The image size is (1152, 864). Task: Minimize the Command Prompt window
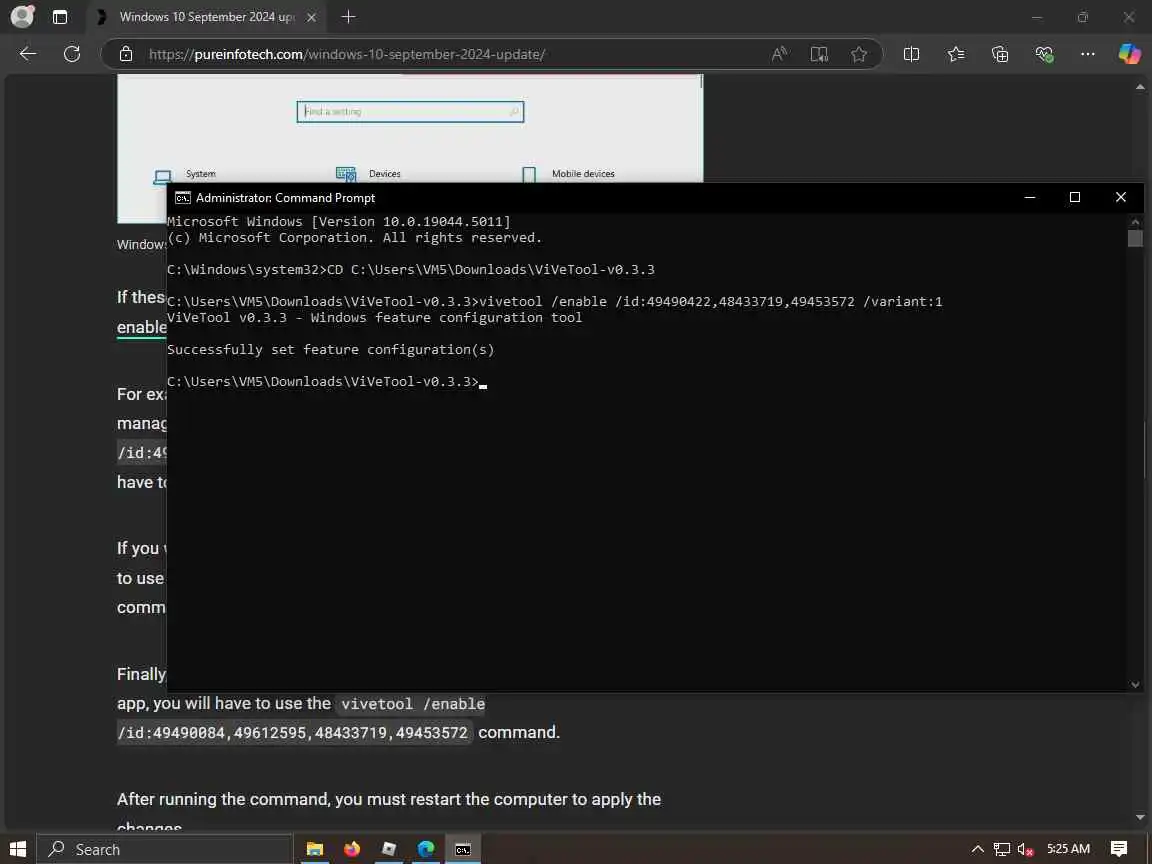point(1030,197)
